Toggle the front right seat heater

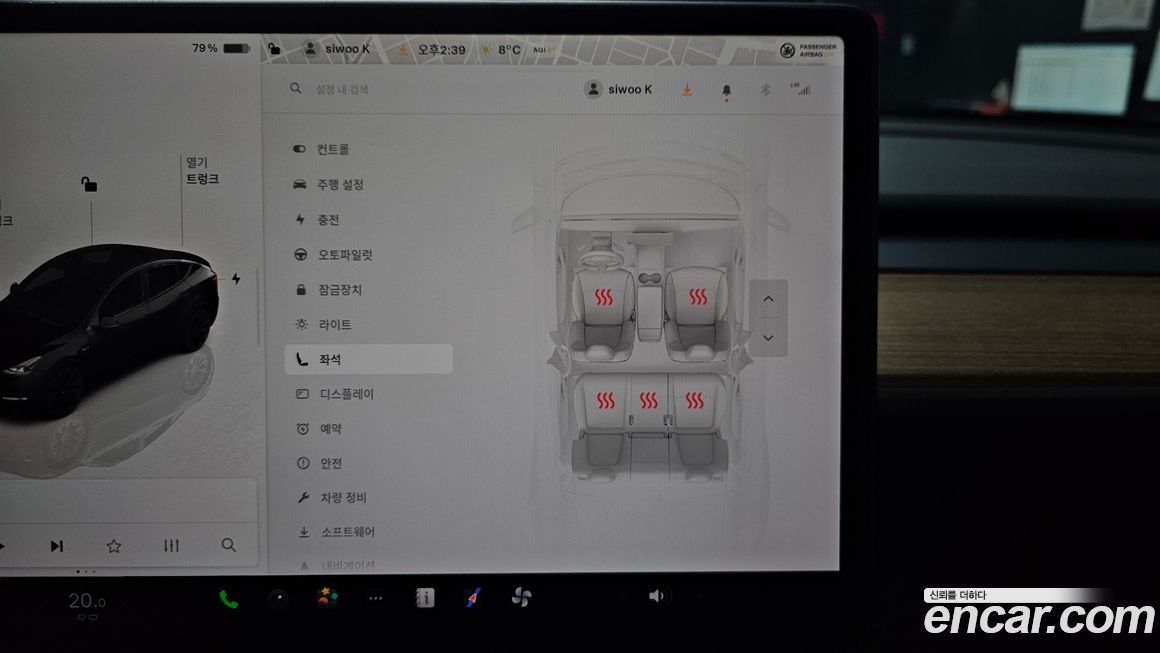(x=697, y=297)
